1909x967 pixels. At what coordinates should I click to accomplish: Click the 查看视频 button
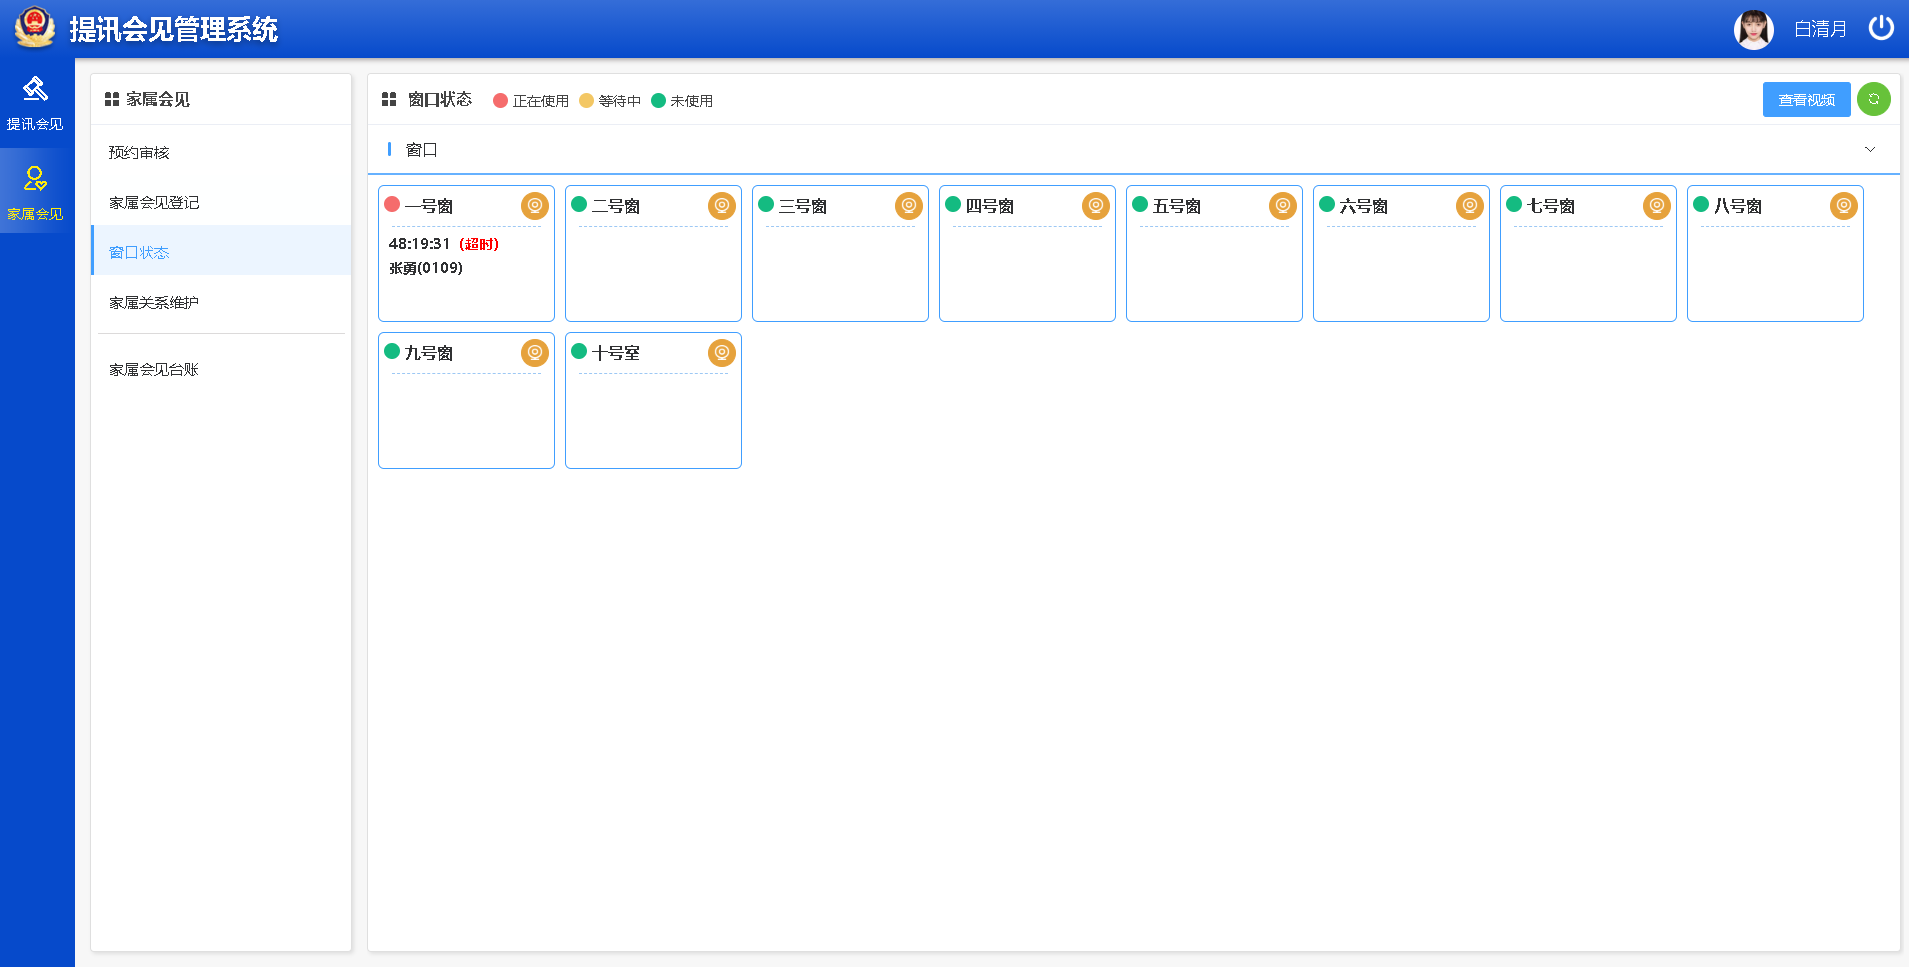[x=1806, y=100]
